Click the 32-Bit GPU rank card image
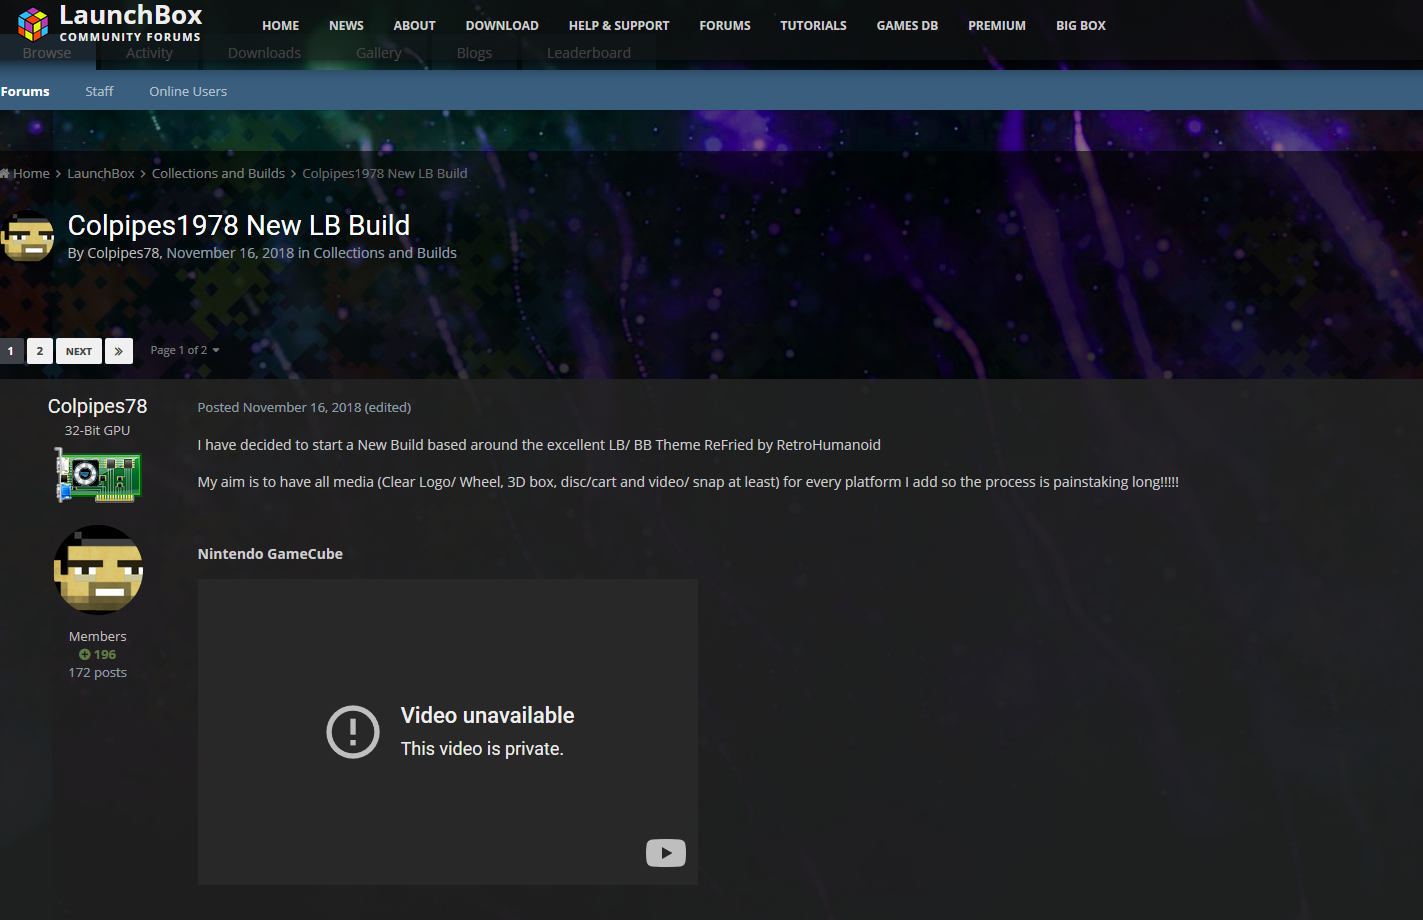The width and height of the screenshot is (1423, 920). (x=98, y=474)
